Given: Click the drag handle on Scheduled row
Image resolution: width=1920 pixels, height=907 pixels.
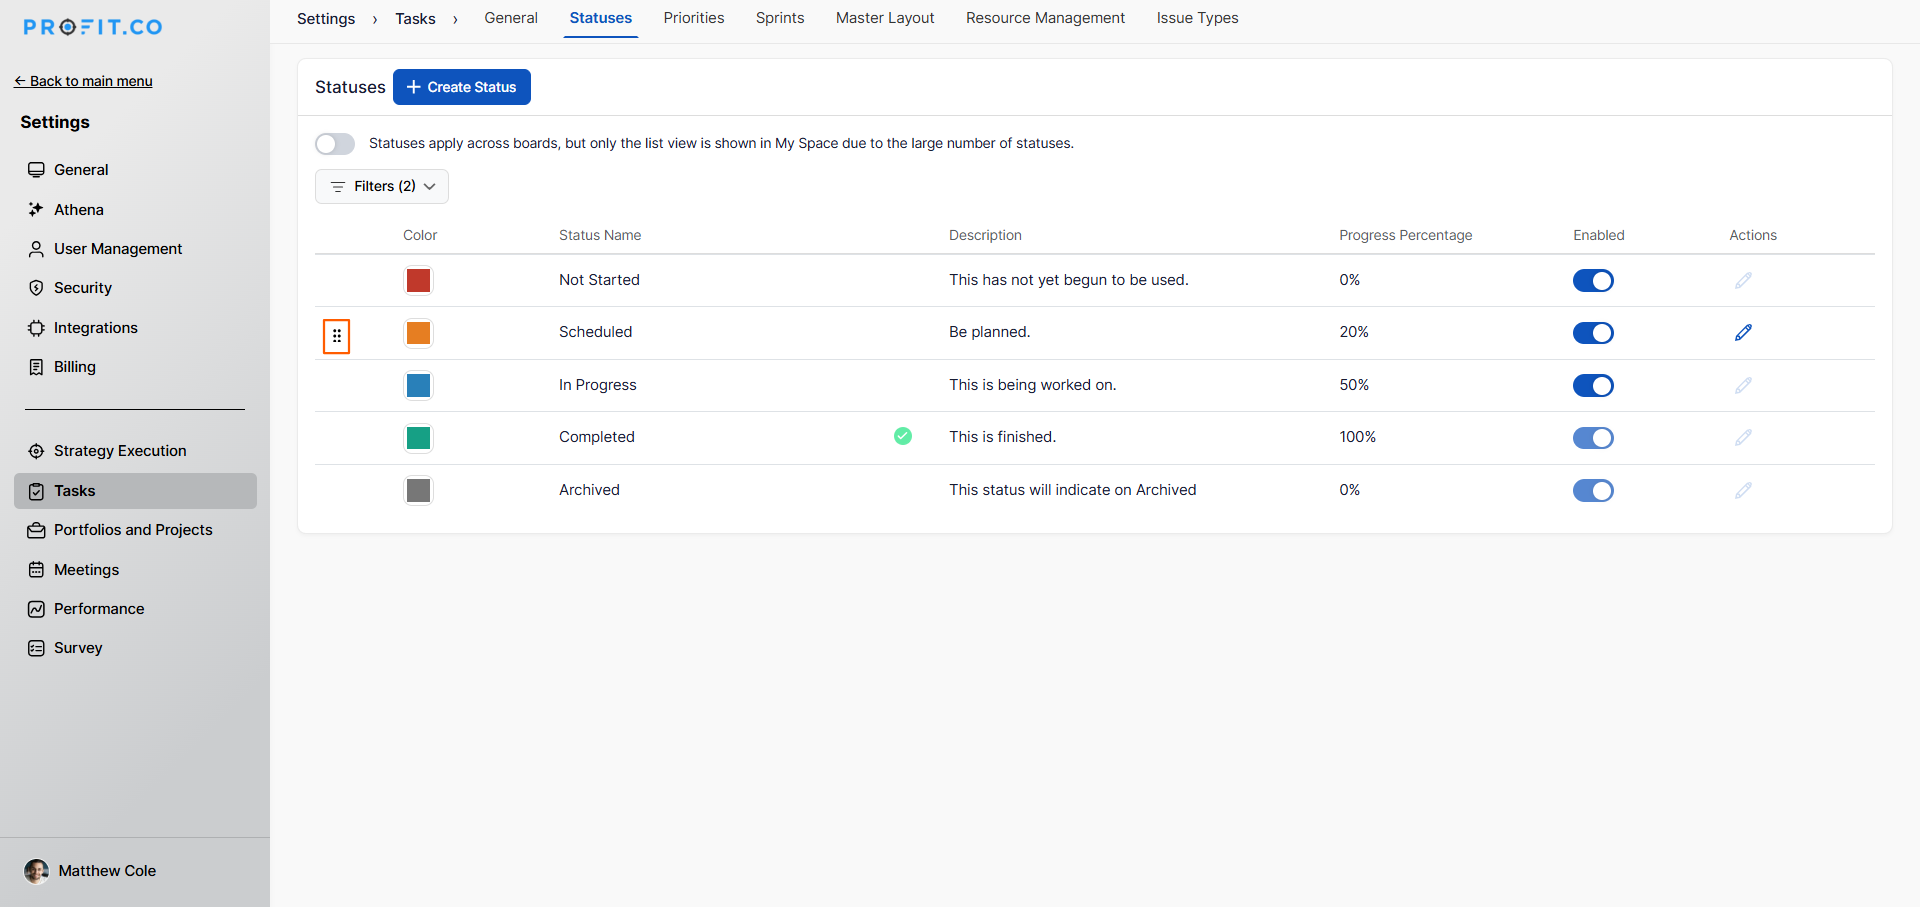Looking at the screenshot, I should click(337, 336).
